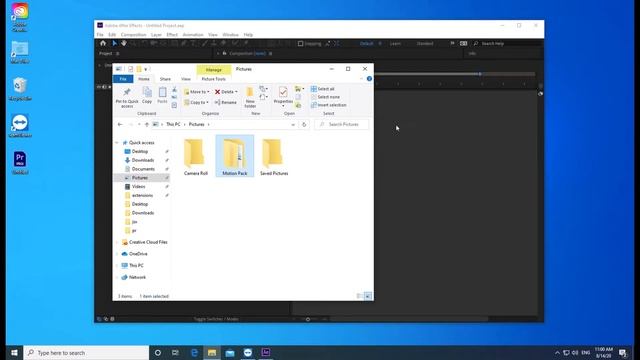Screen dimensions: 640x360
Task: Switch to the View ribbon tab
Action: (186, 79)
